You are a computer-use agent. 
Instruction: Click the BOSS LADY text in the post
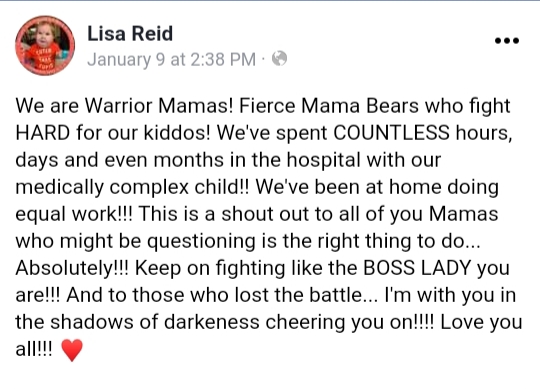(x=417, y=267)
